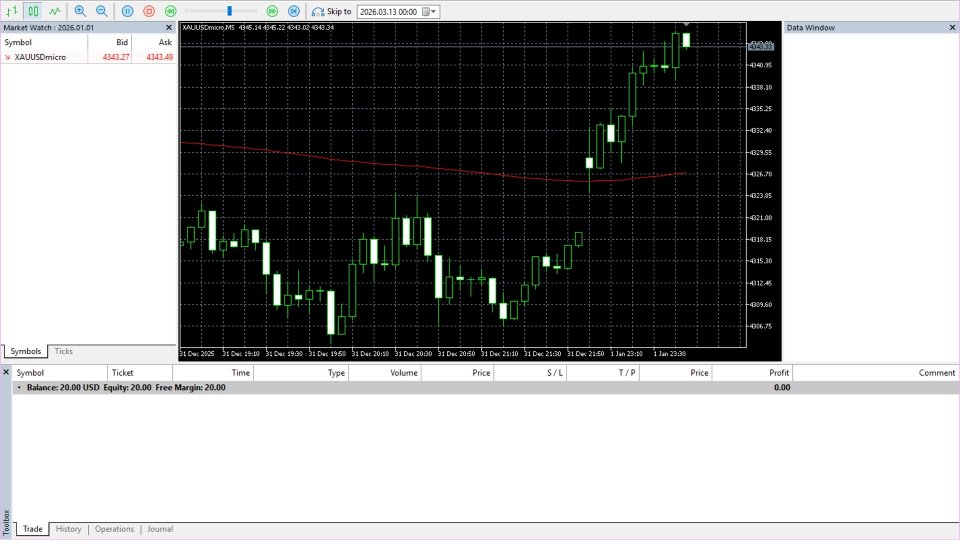Close the Data Window panel

(x=952, y=28)
